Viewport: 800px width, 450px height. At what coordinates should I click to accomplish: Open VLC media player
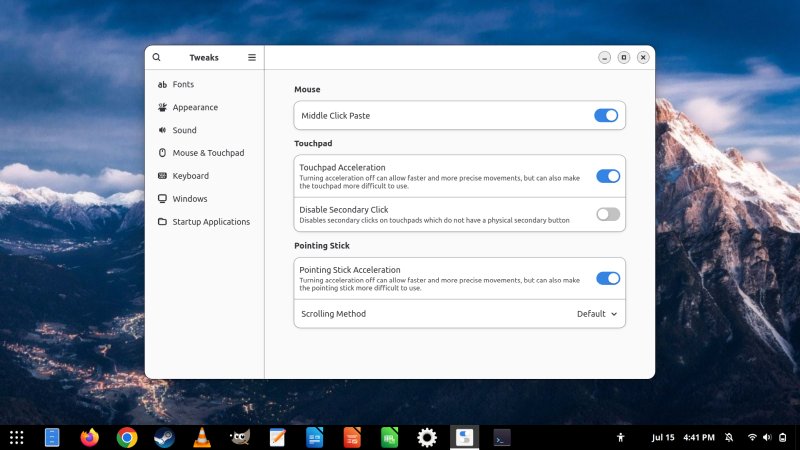click(x=202, y=437)
